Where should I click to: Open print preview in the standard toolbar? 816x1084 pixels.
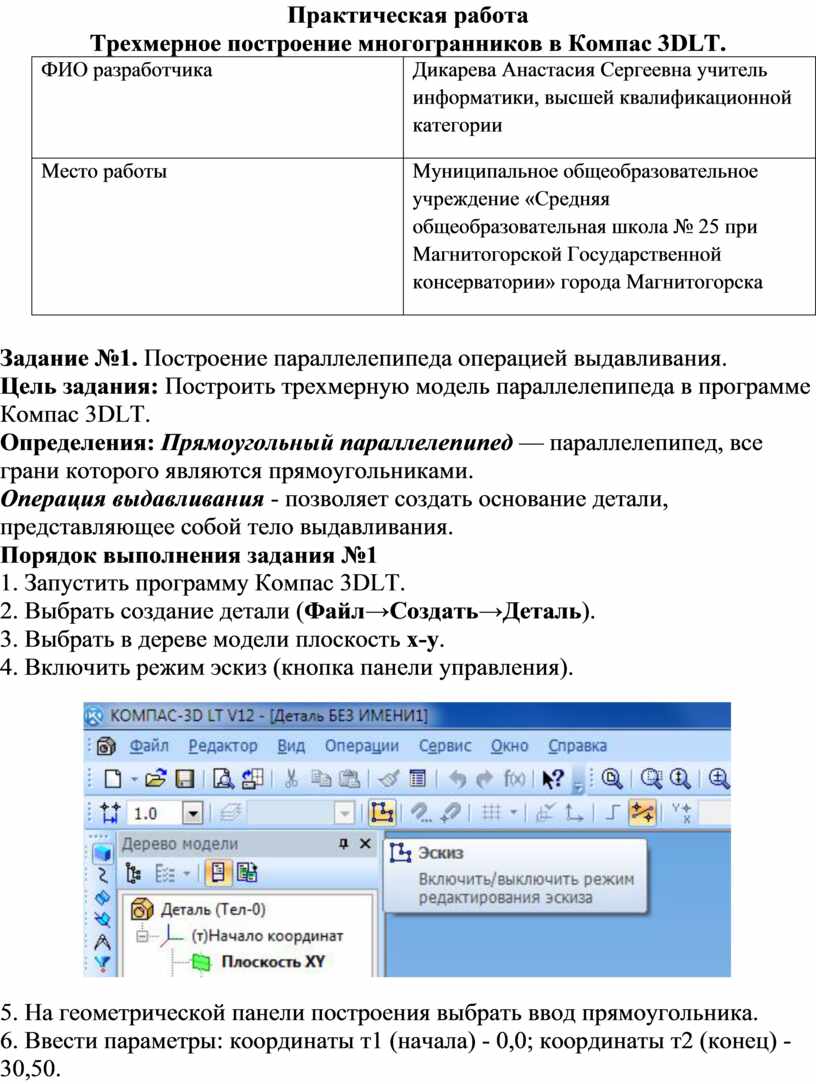223,779
